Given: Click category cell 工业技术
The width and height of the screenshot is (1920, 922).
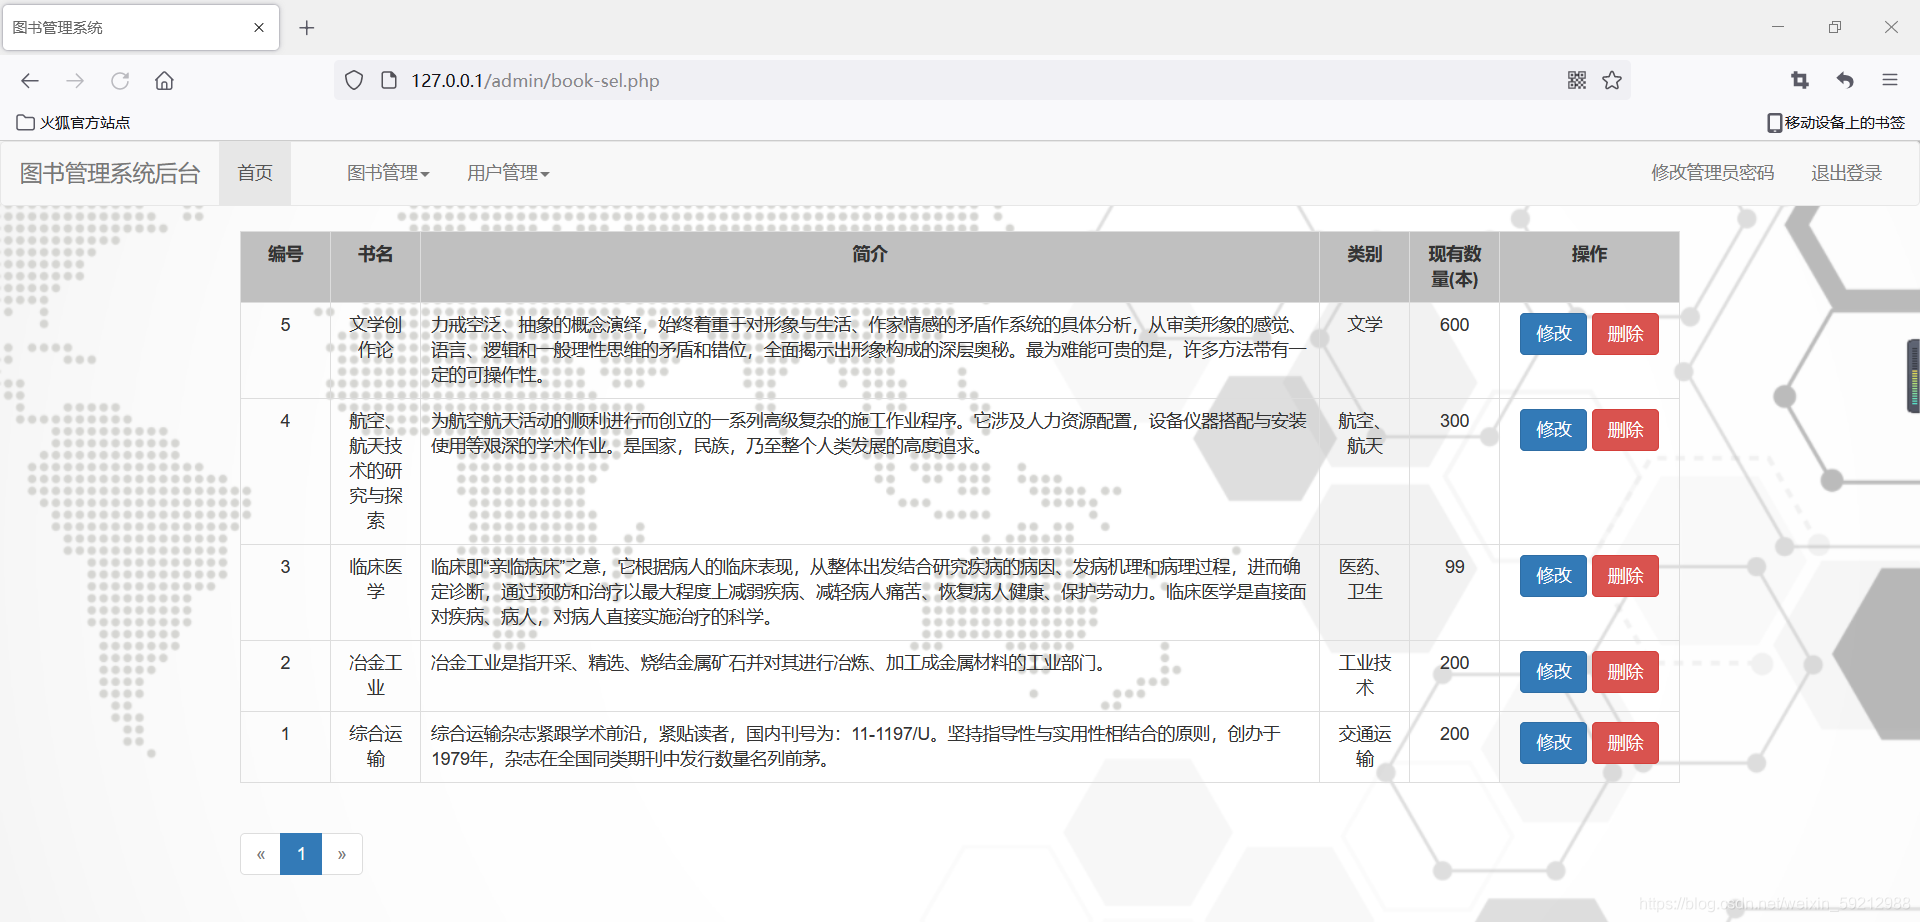Looking at the screenshot, I should tap(1364, 675).
